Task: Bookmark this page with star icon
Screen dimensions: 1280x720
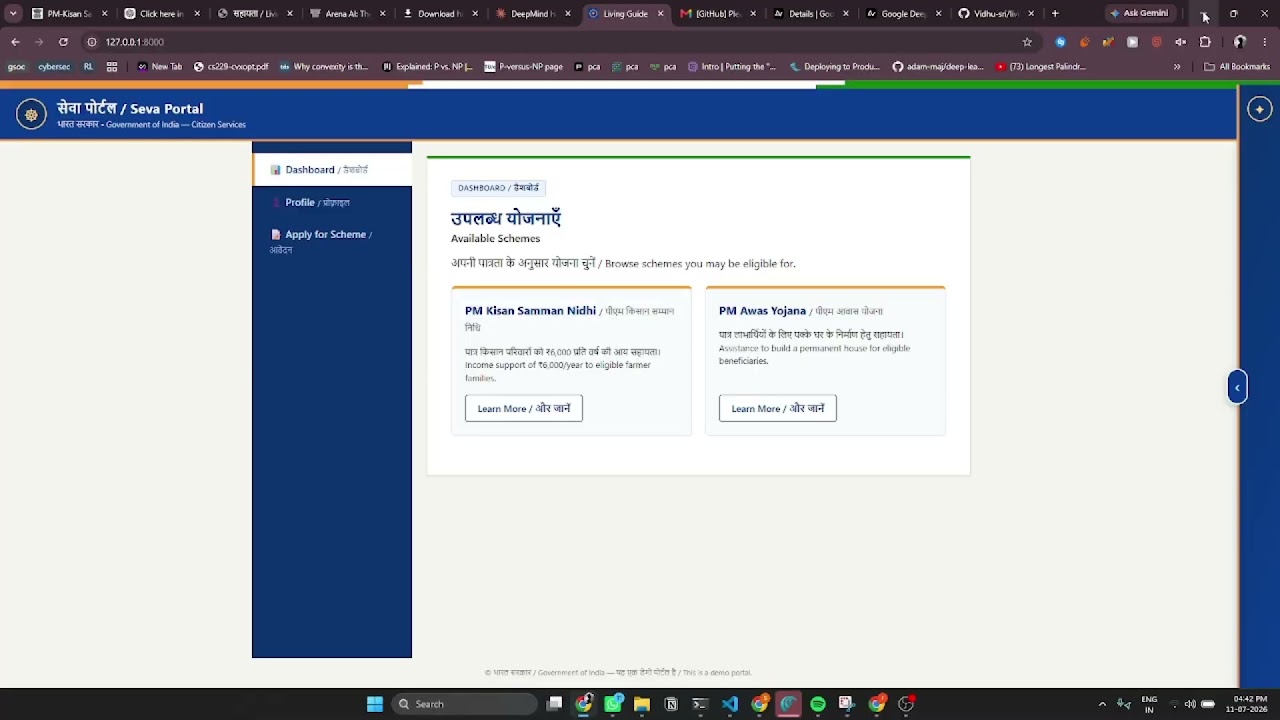Action: coord(1027,42)
